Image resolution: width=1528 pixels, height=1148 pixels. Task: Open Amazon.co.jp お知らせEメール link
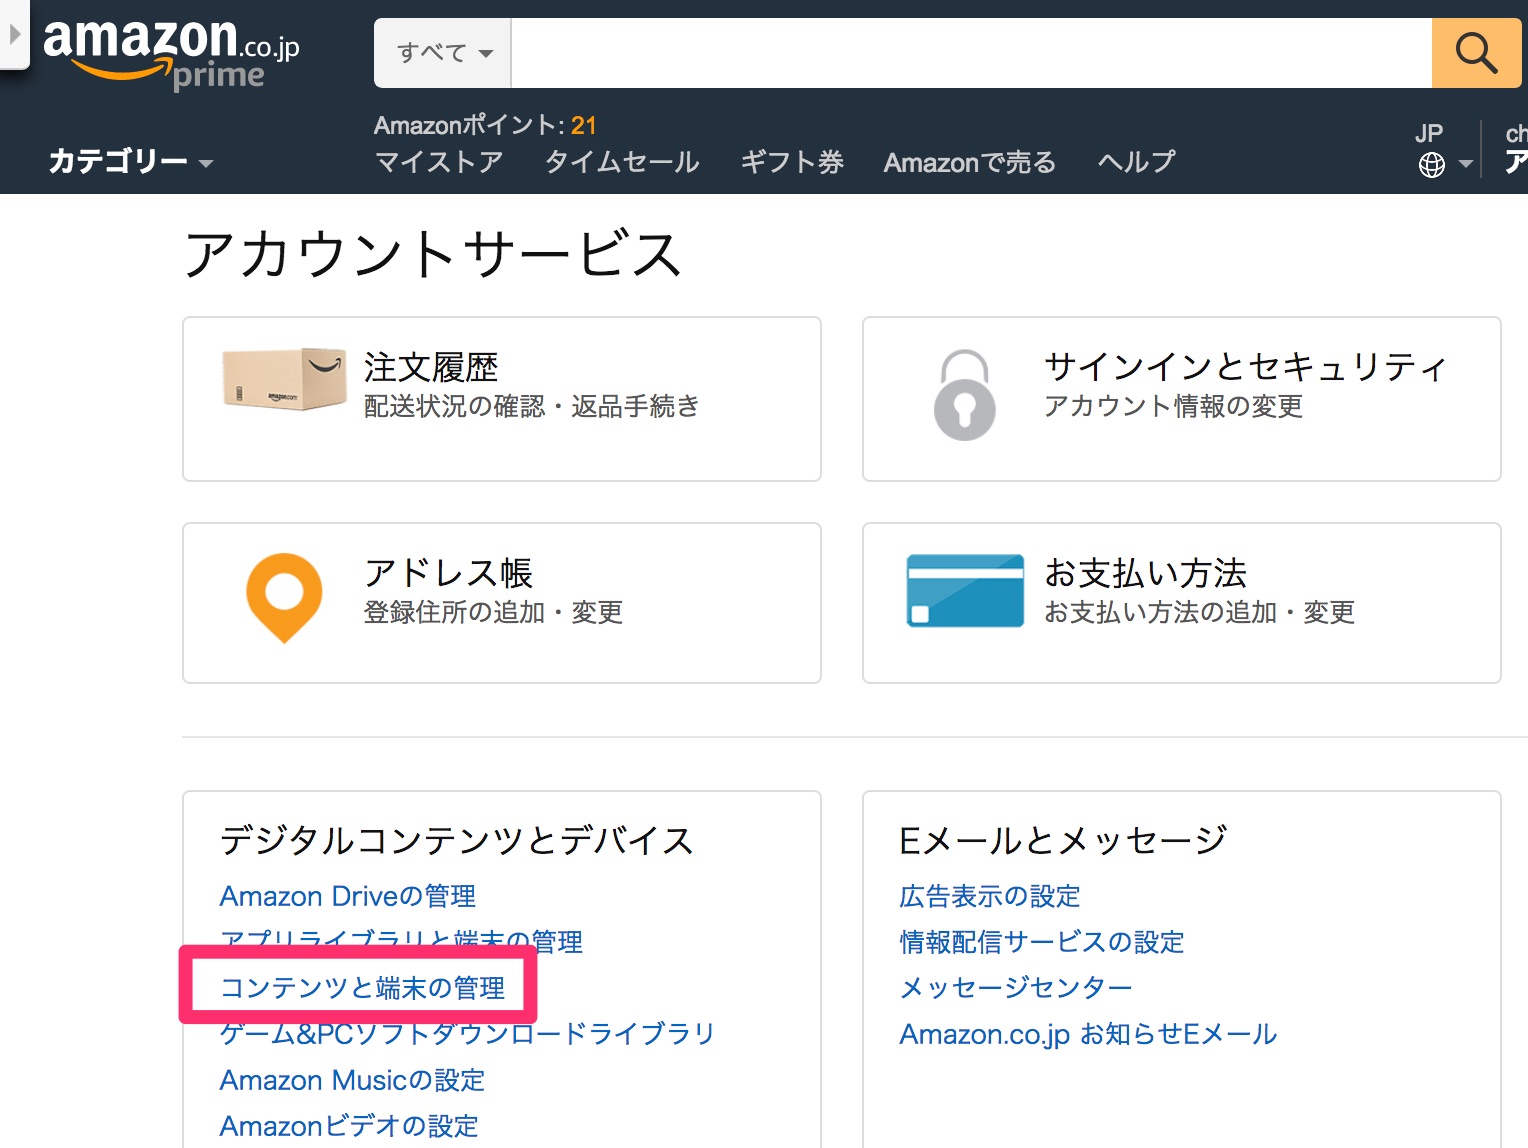pyautogui.click(x=1088, y=1034)
